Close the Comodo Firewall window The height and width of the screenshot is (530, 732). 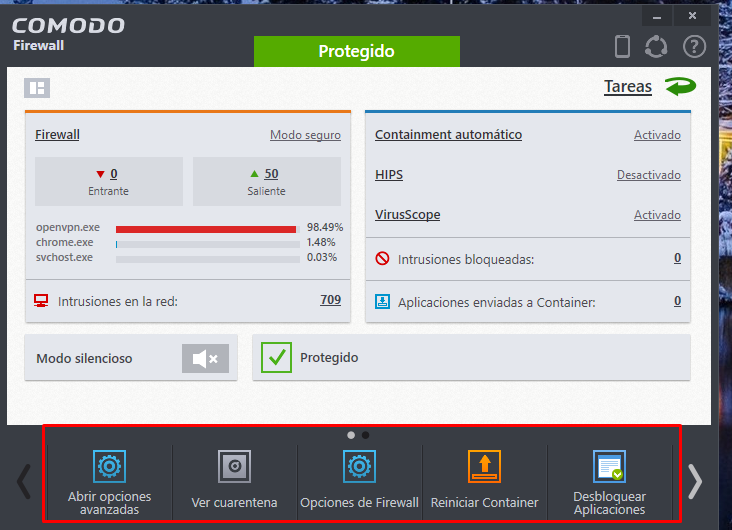(692, 16)
